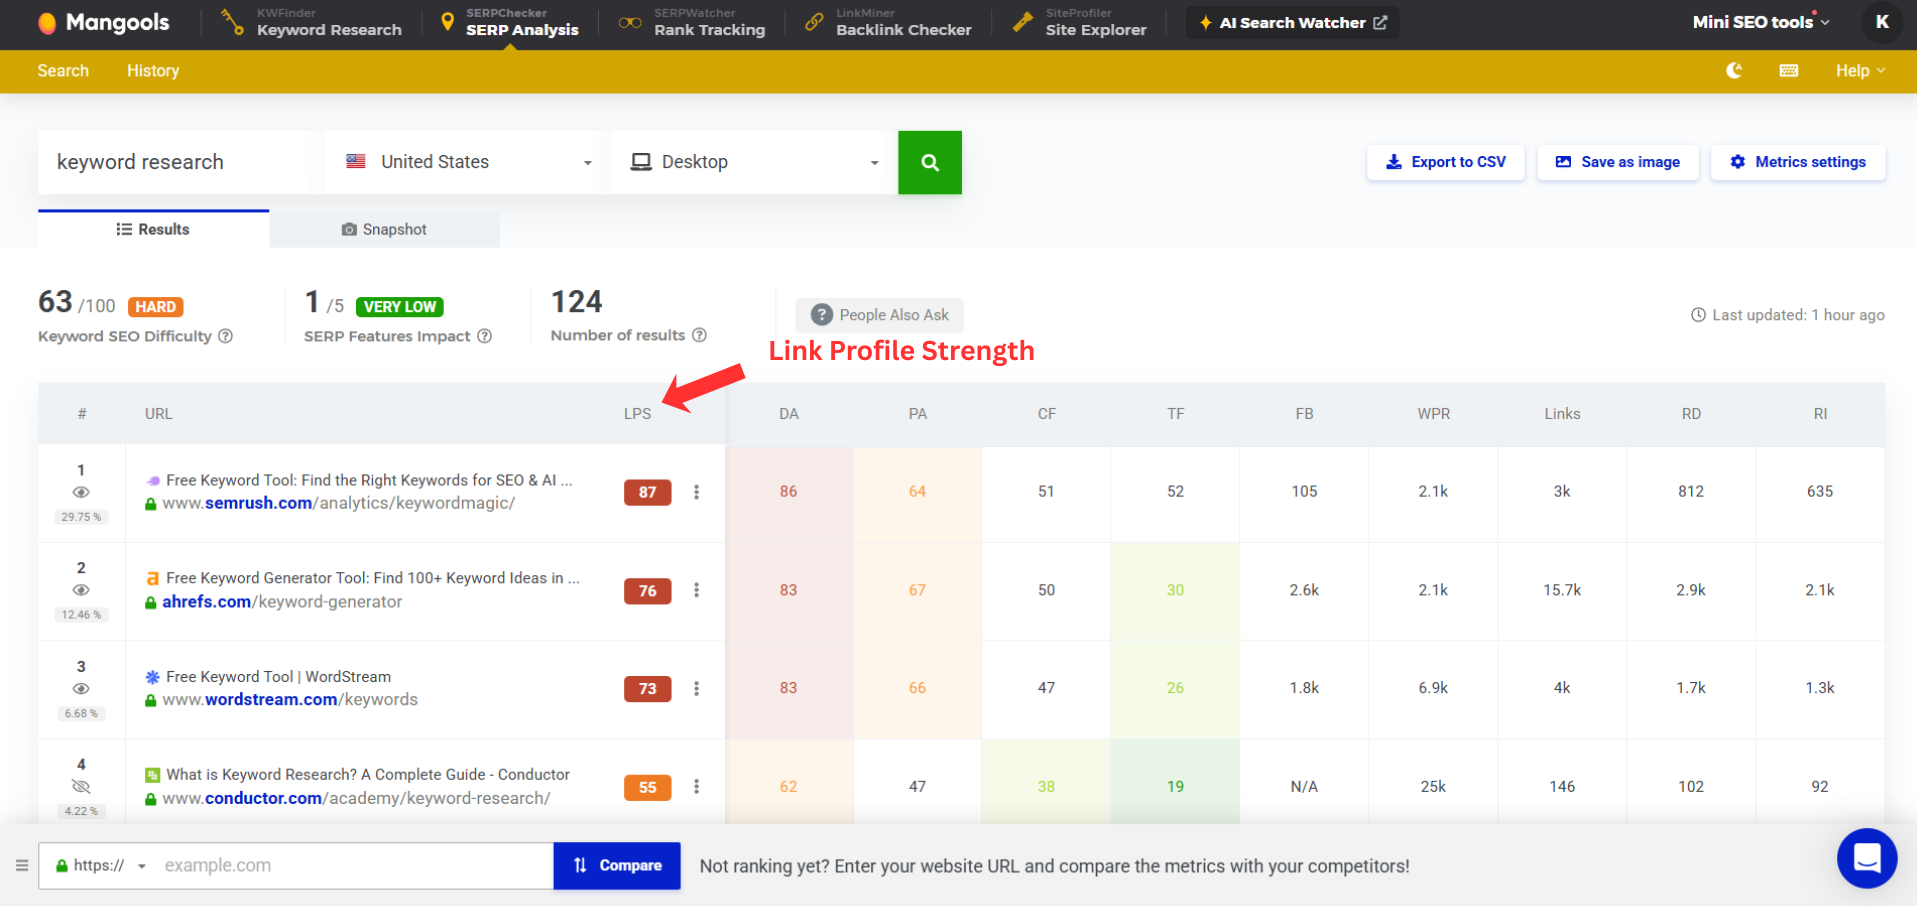This screenshot has height=906, width=1917.
Task: Open Desktop device dropdown
Action: pos(754,162)
